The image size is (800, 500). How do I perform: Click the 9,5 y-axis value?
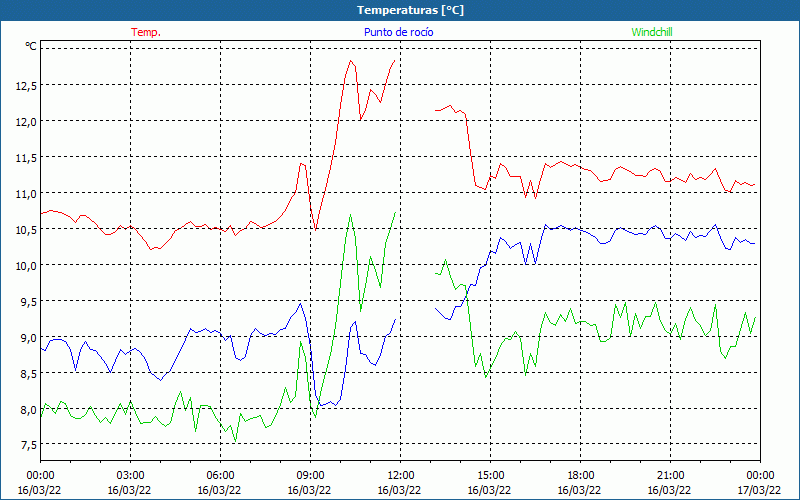29,302
